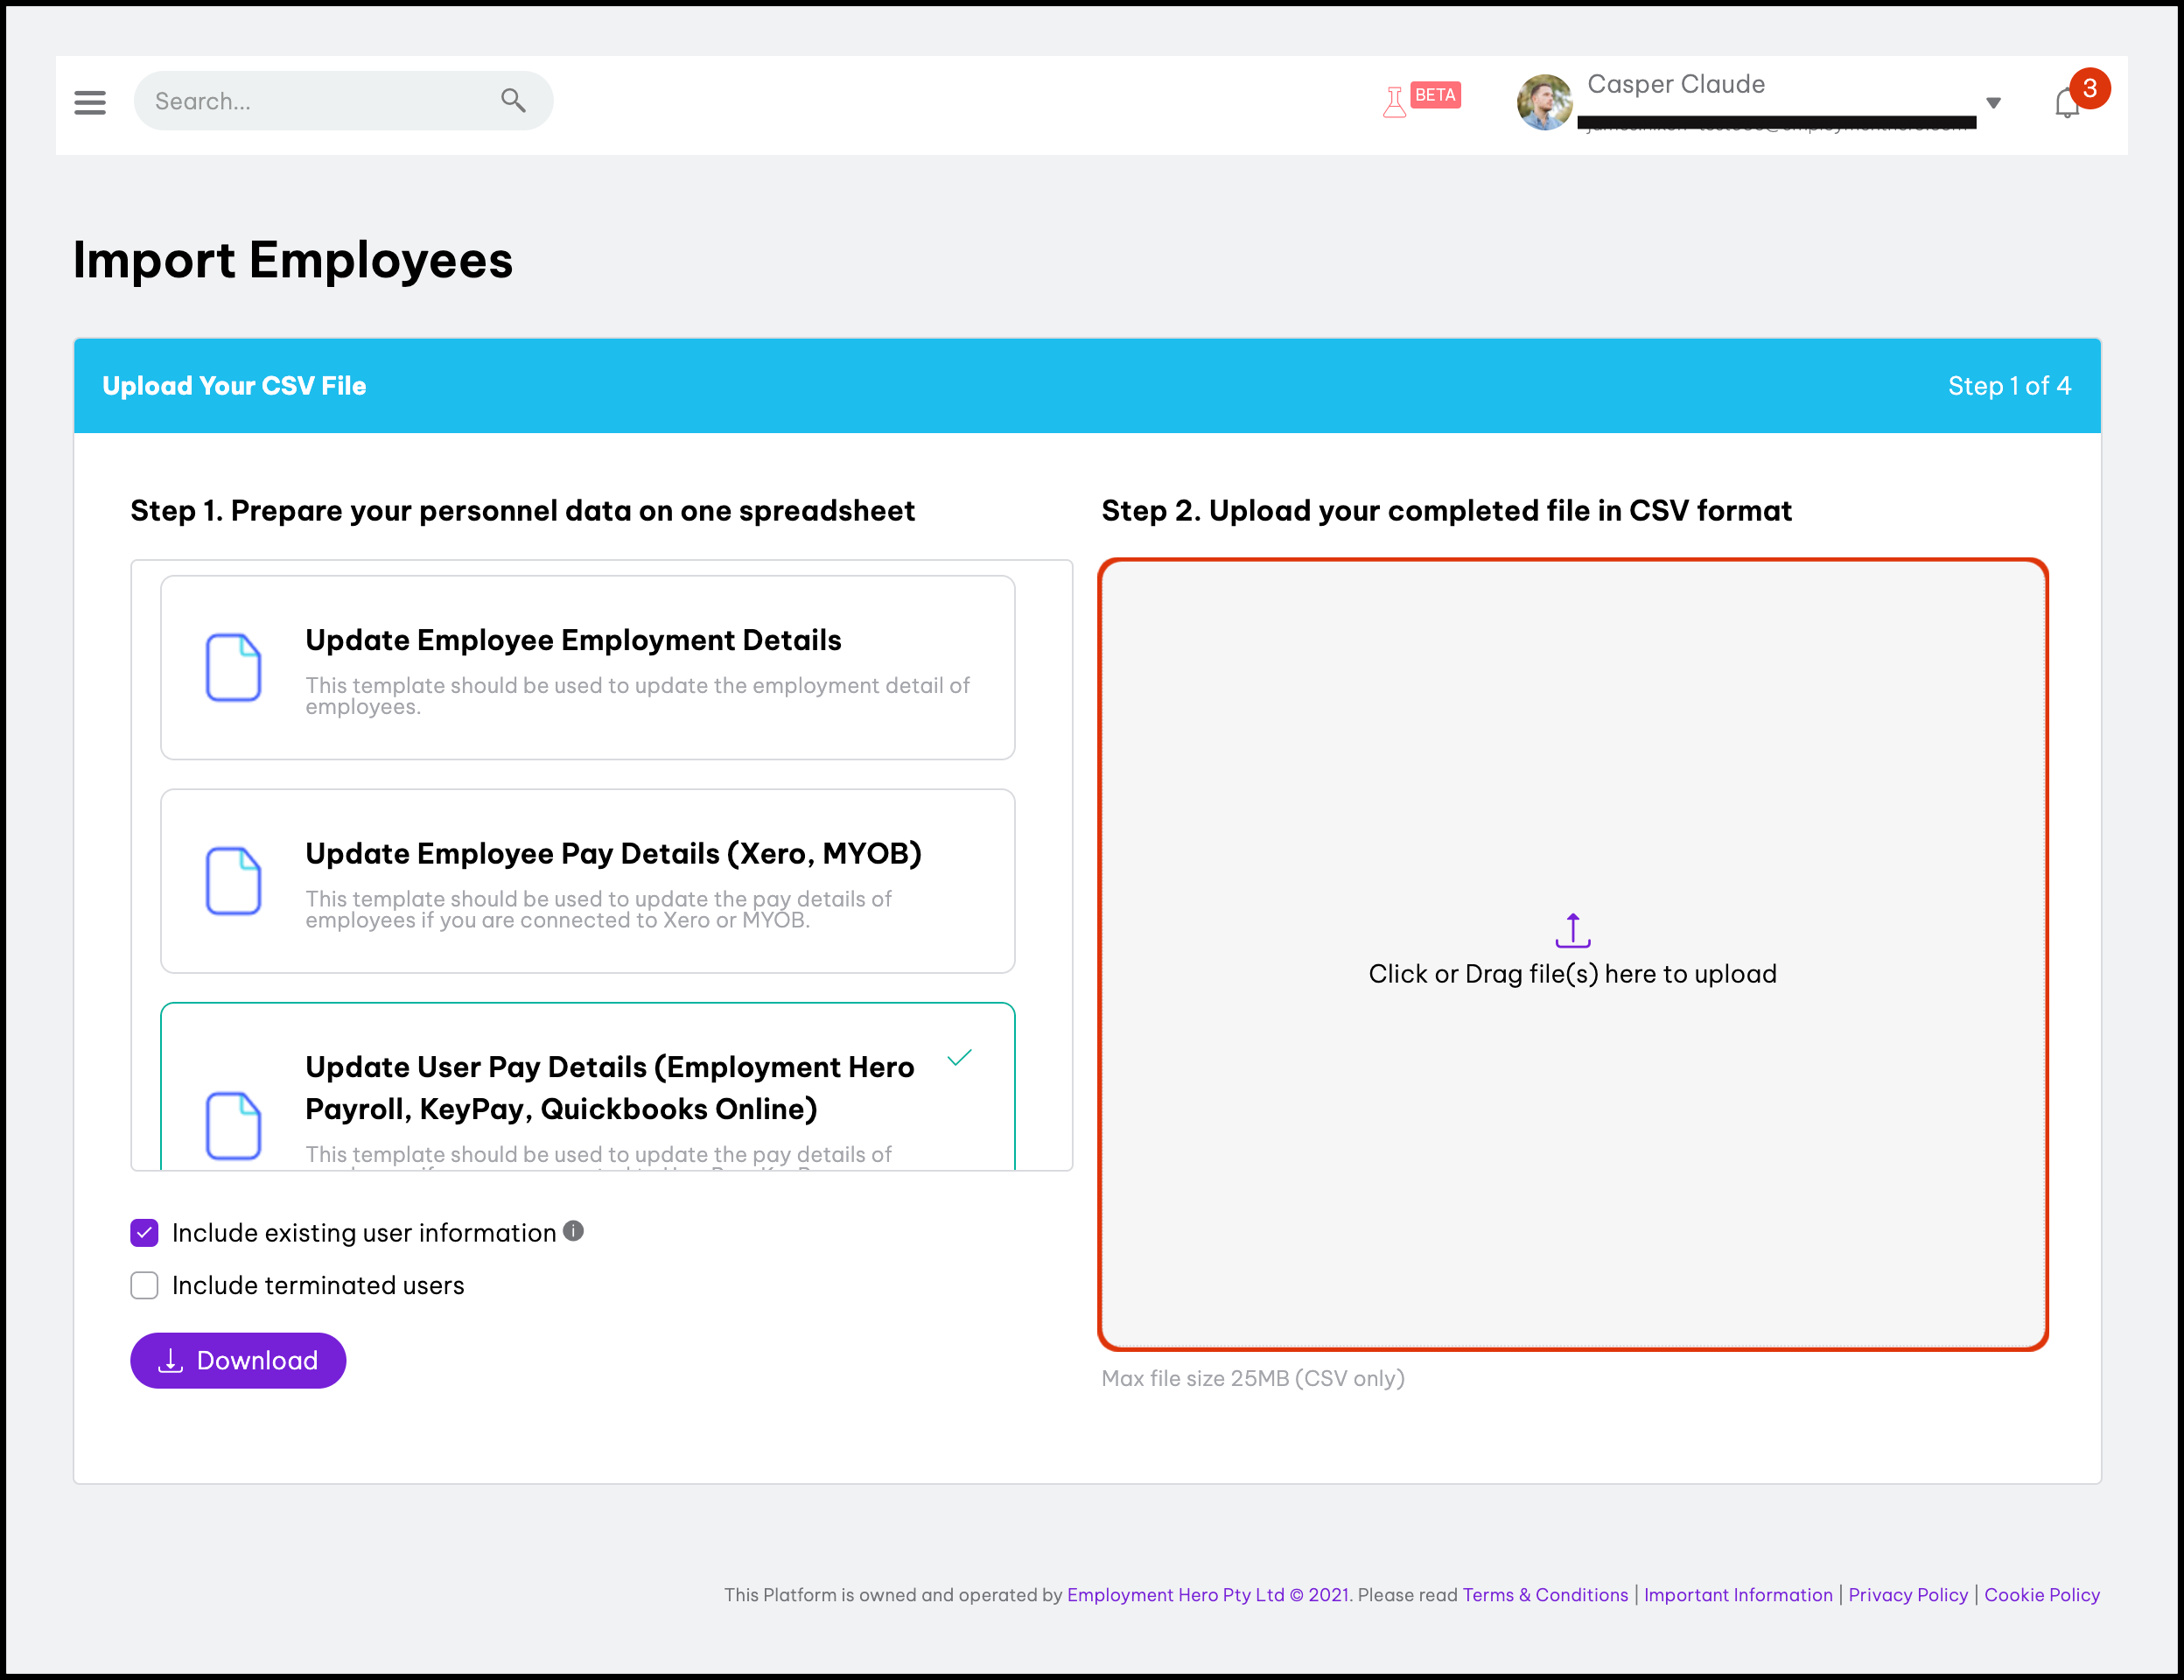
Task: Click the file icon for Employment Details template
Action: [233, 667]
